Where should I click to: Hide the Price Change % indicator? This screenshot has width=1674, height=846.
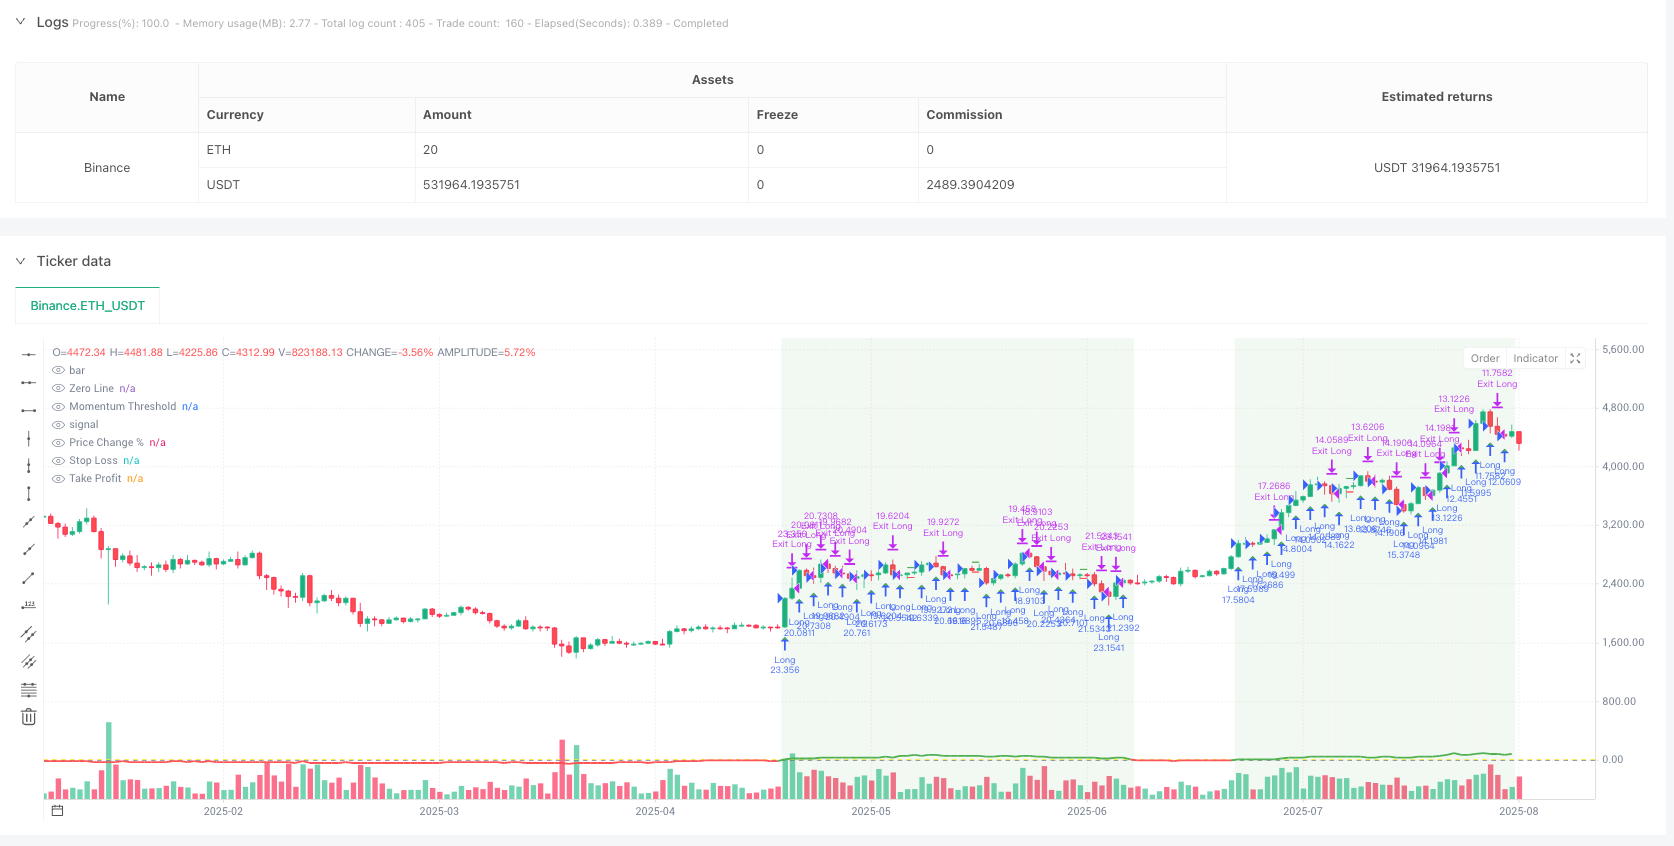click(58, 443)
